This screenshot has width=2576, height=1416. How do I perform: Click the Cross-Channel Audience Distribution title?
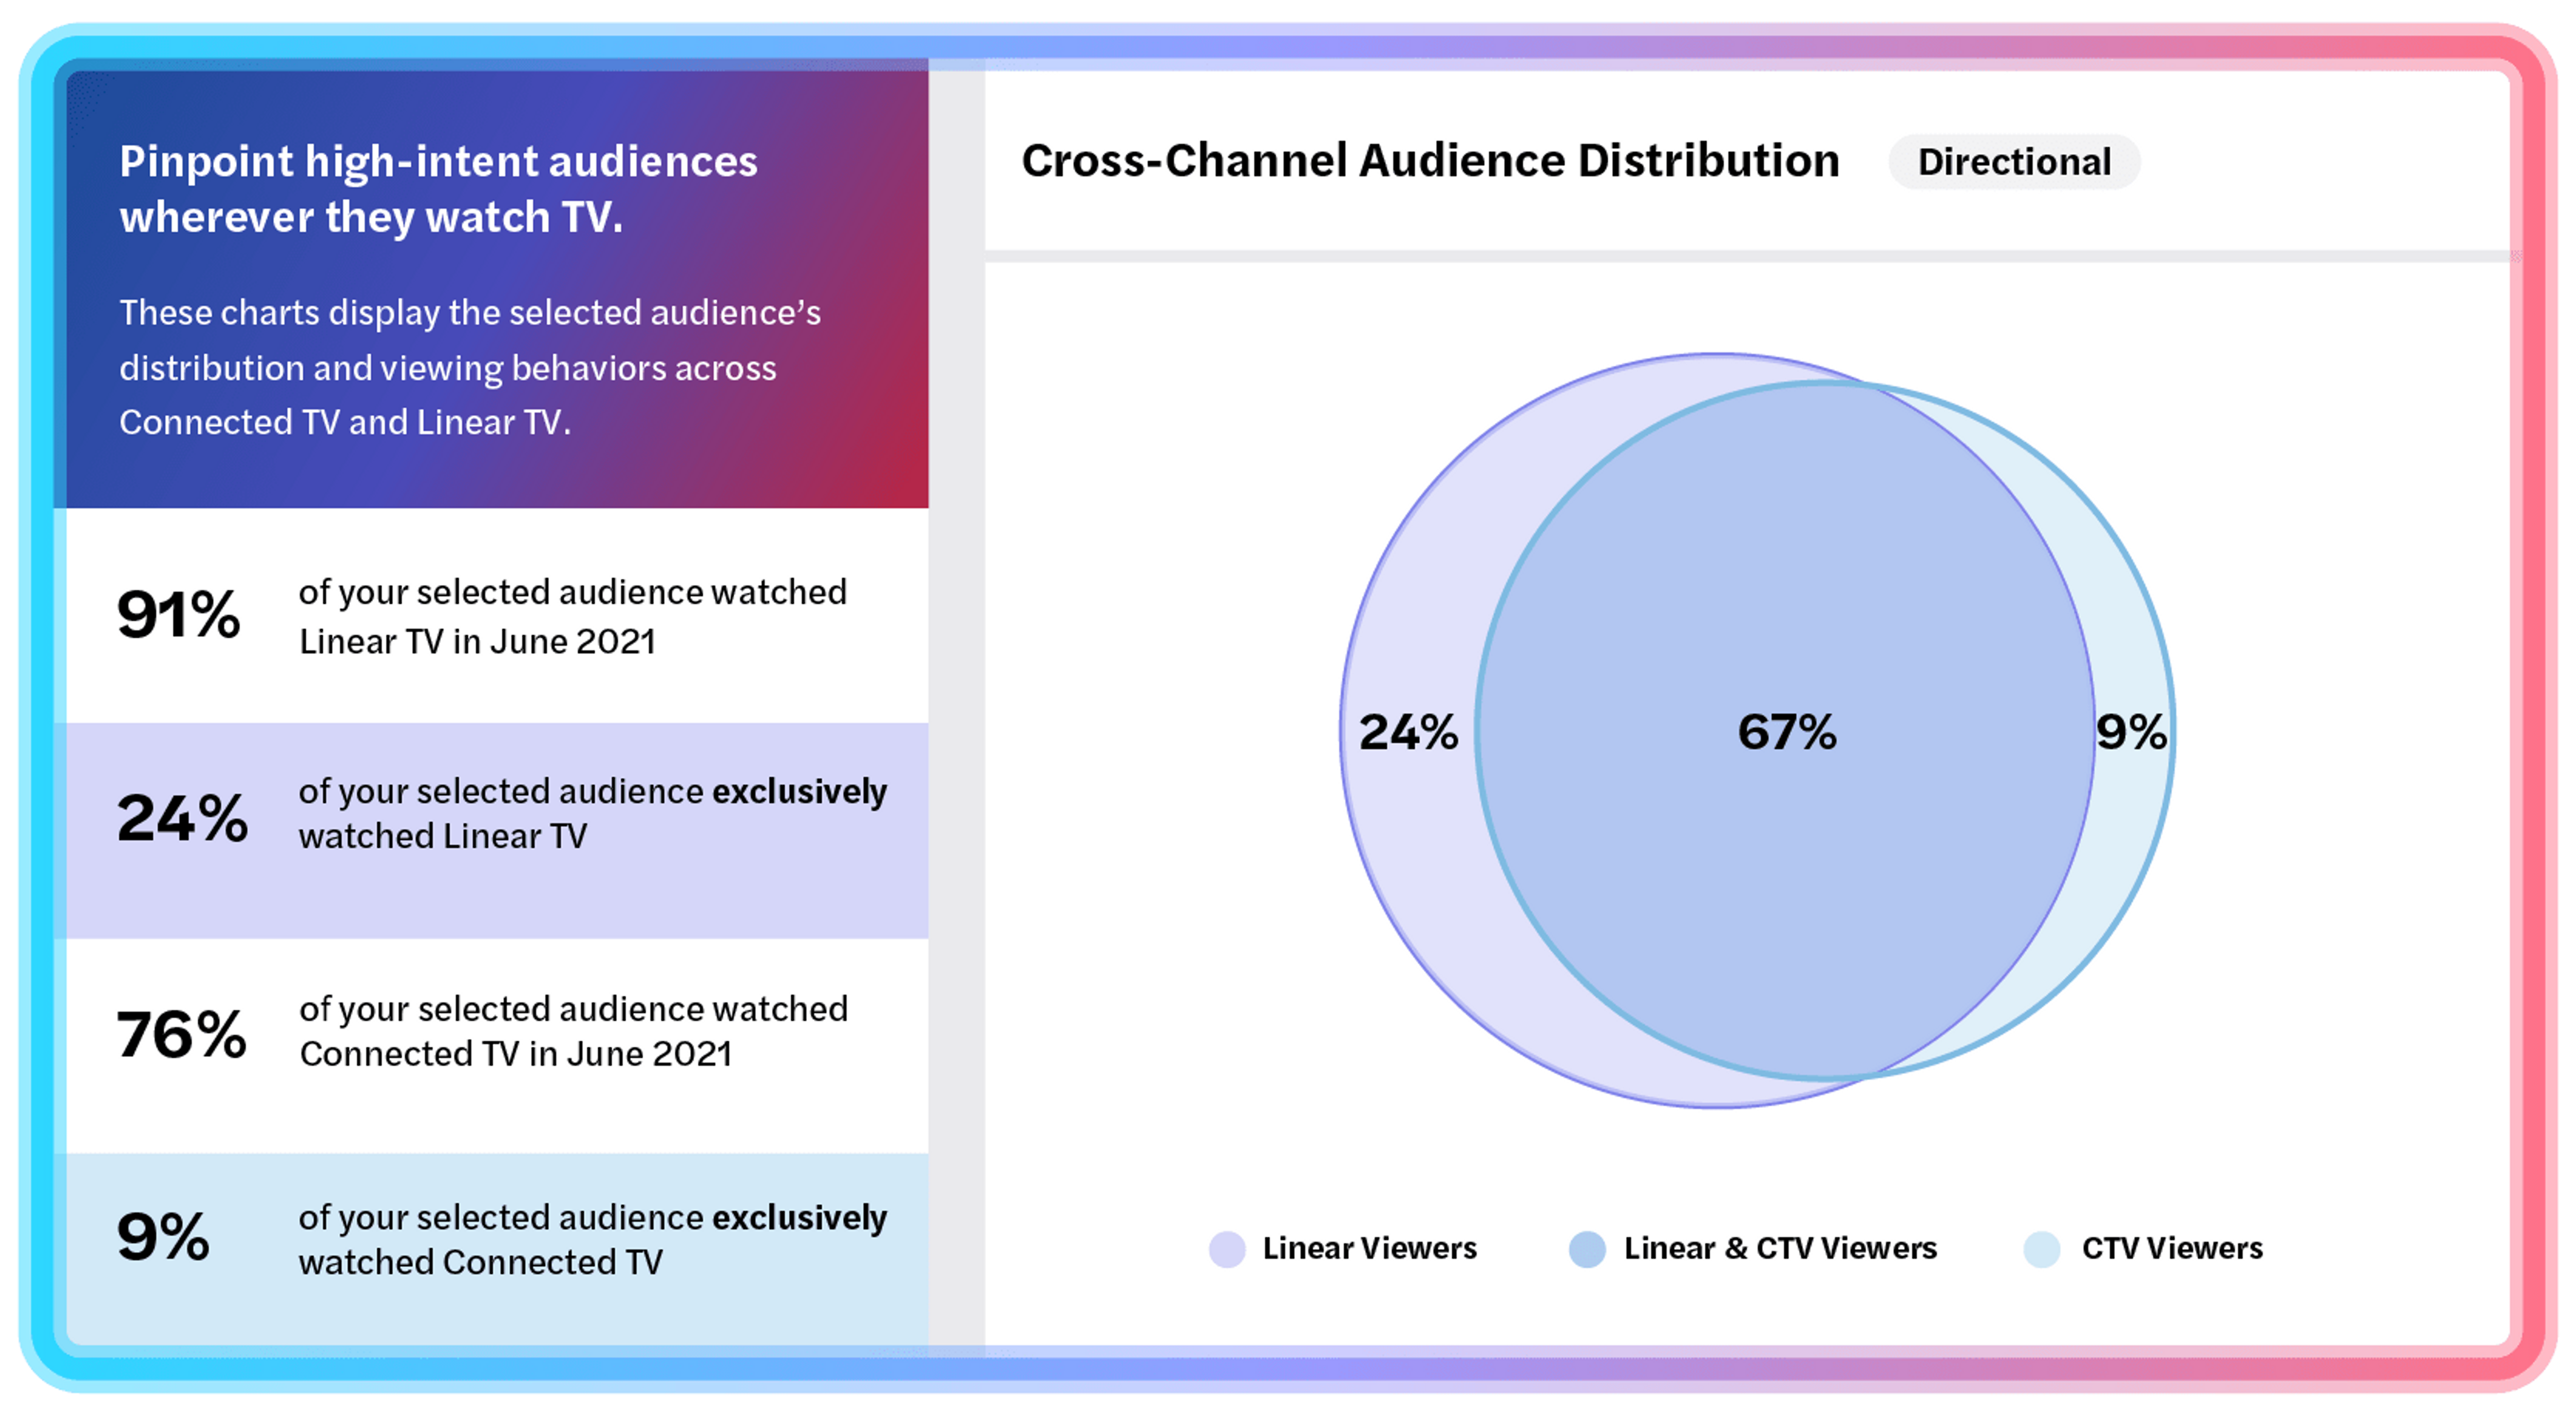1430,161
